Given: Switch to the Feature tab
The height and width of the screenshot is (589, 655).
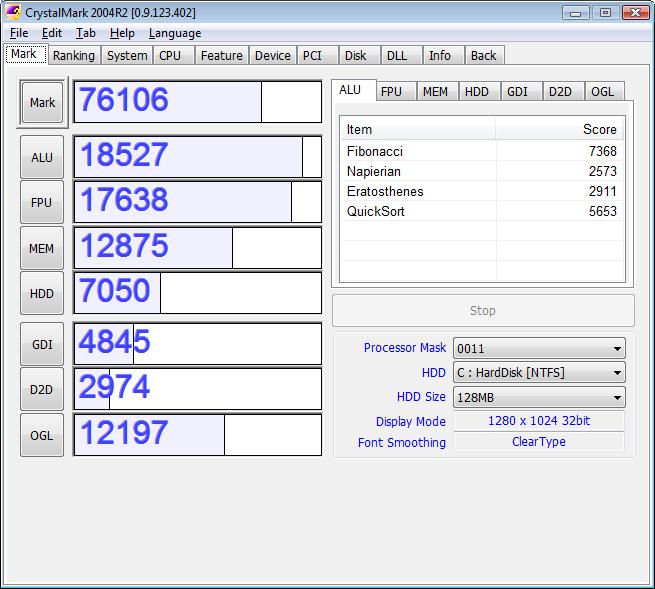Looking at the screenshot, I should 221,56.
